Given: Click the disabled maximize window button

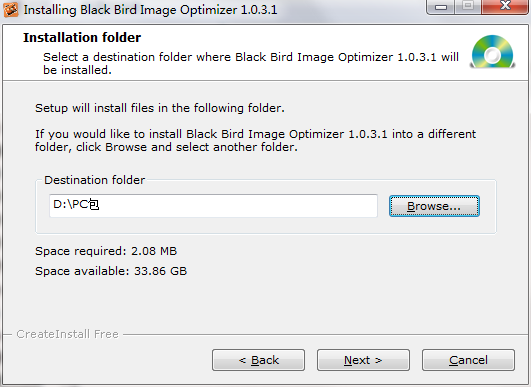Looking at the screenshot, I should click(468, 6).
